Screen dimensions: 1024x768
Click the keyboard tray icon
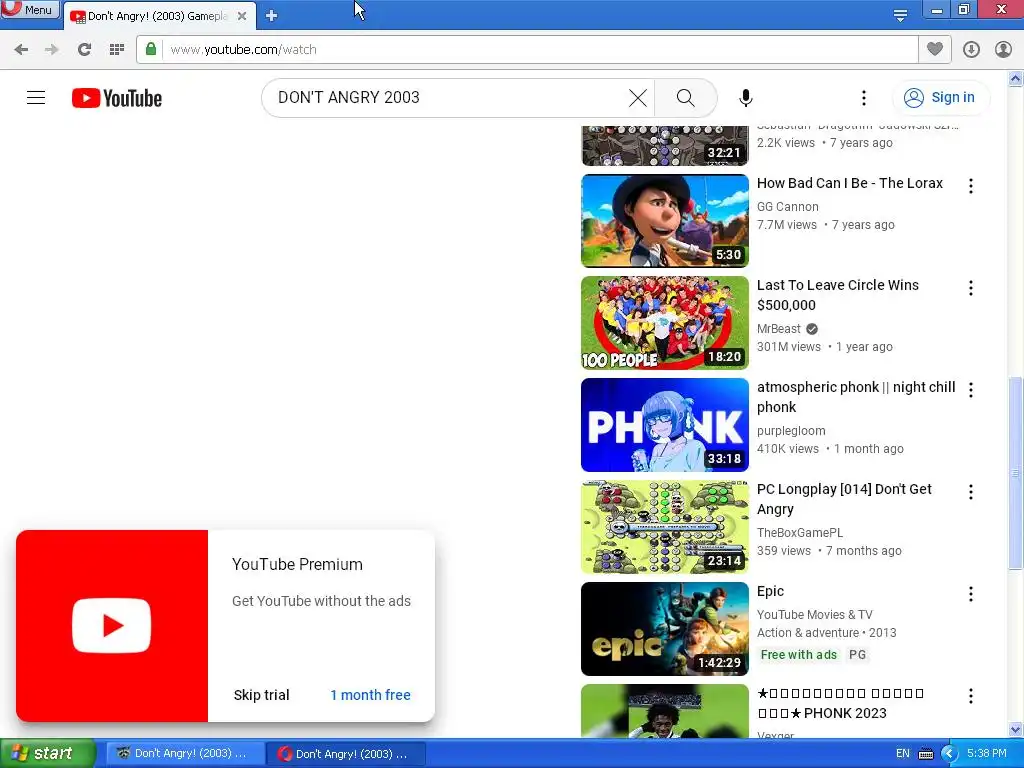[926, 754]
